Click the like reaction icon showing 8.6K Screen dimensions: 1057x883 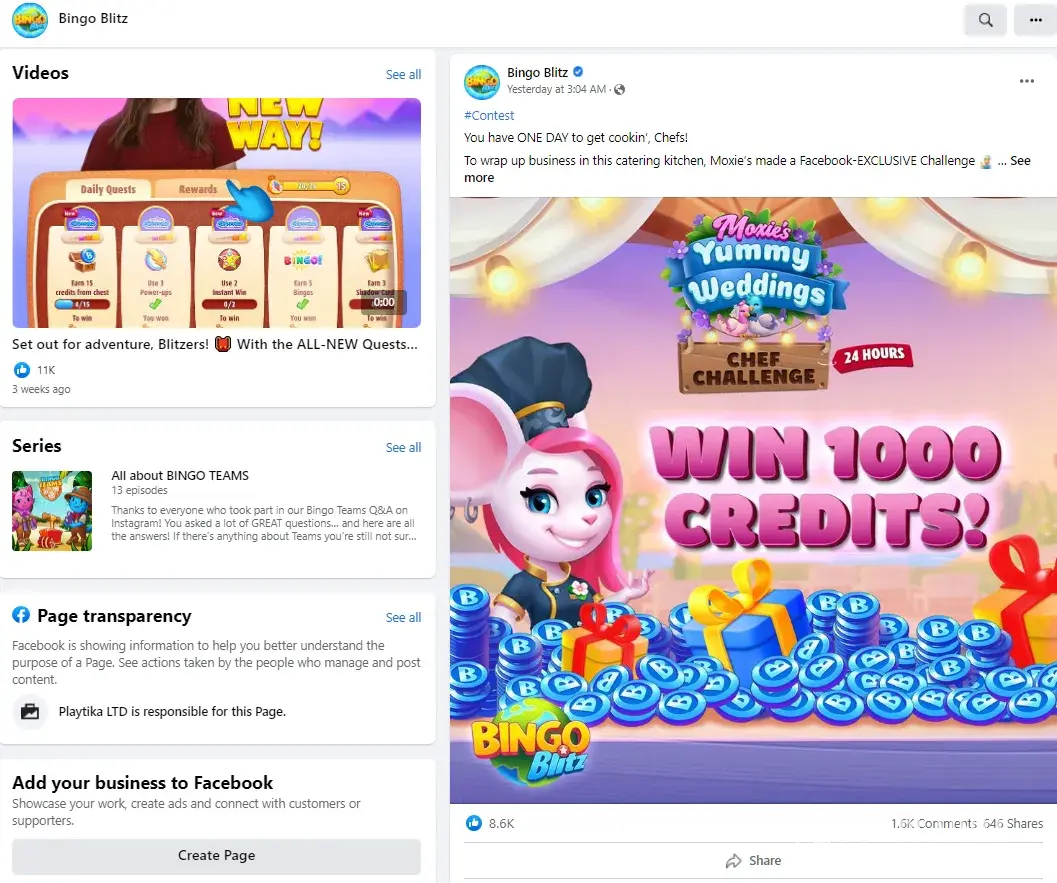coord(474,823)
